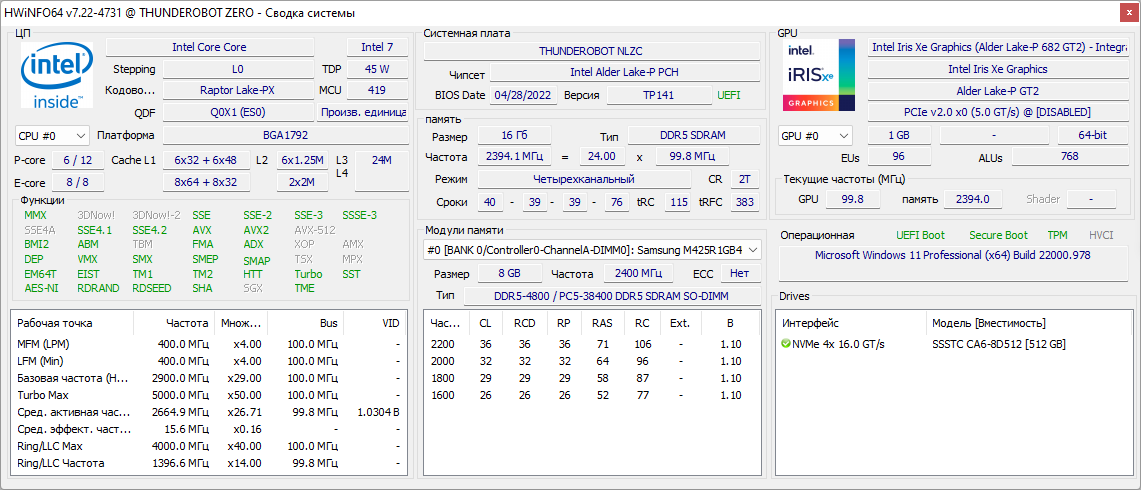Click the P-core 6 / 12 count field
This screenshot has height=490, width=1141.
coord(77,160)
